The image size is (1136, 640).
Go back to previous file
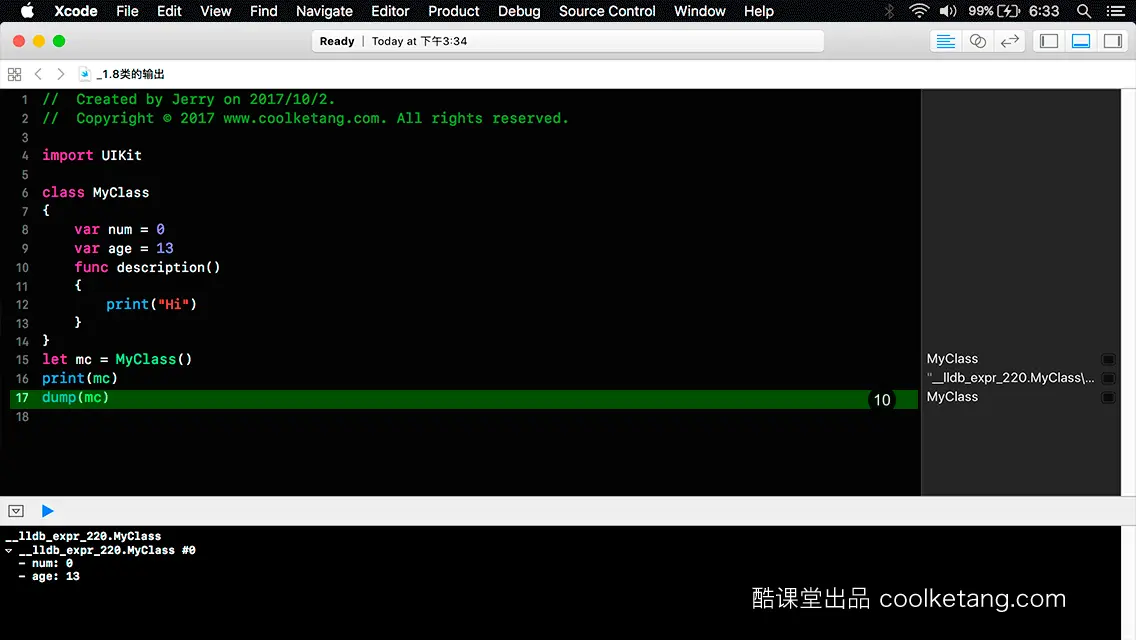tap(38, 74)
